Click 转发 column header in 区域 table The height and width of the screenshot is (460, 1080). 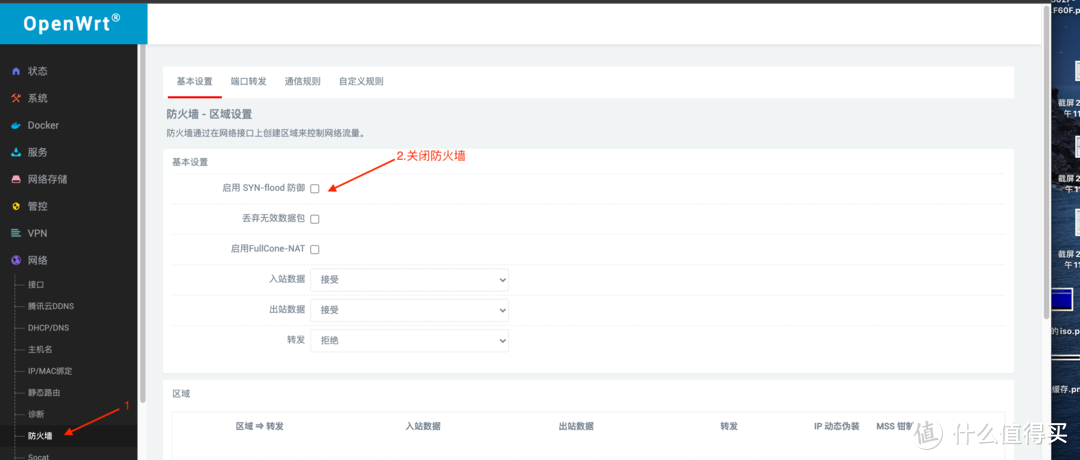tap(729, 426)
